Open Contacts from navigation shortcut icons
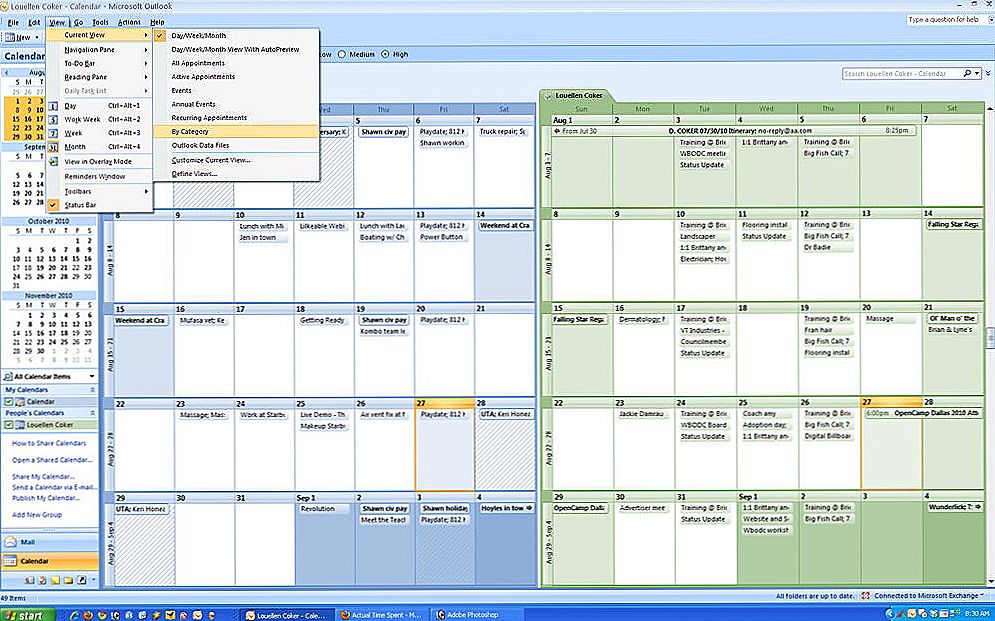Viewport: 995px width, 621px height. coord(30,580)
